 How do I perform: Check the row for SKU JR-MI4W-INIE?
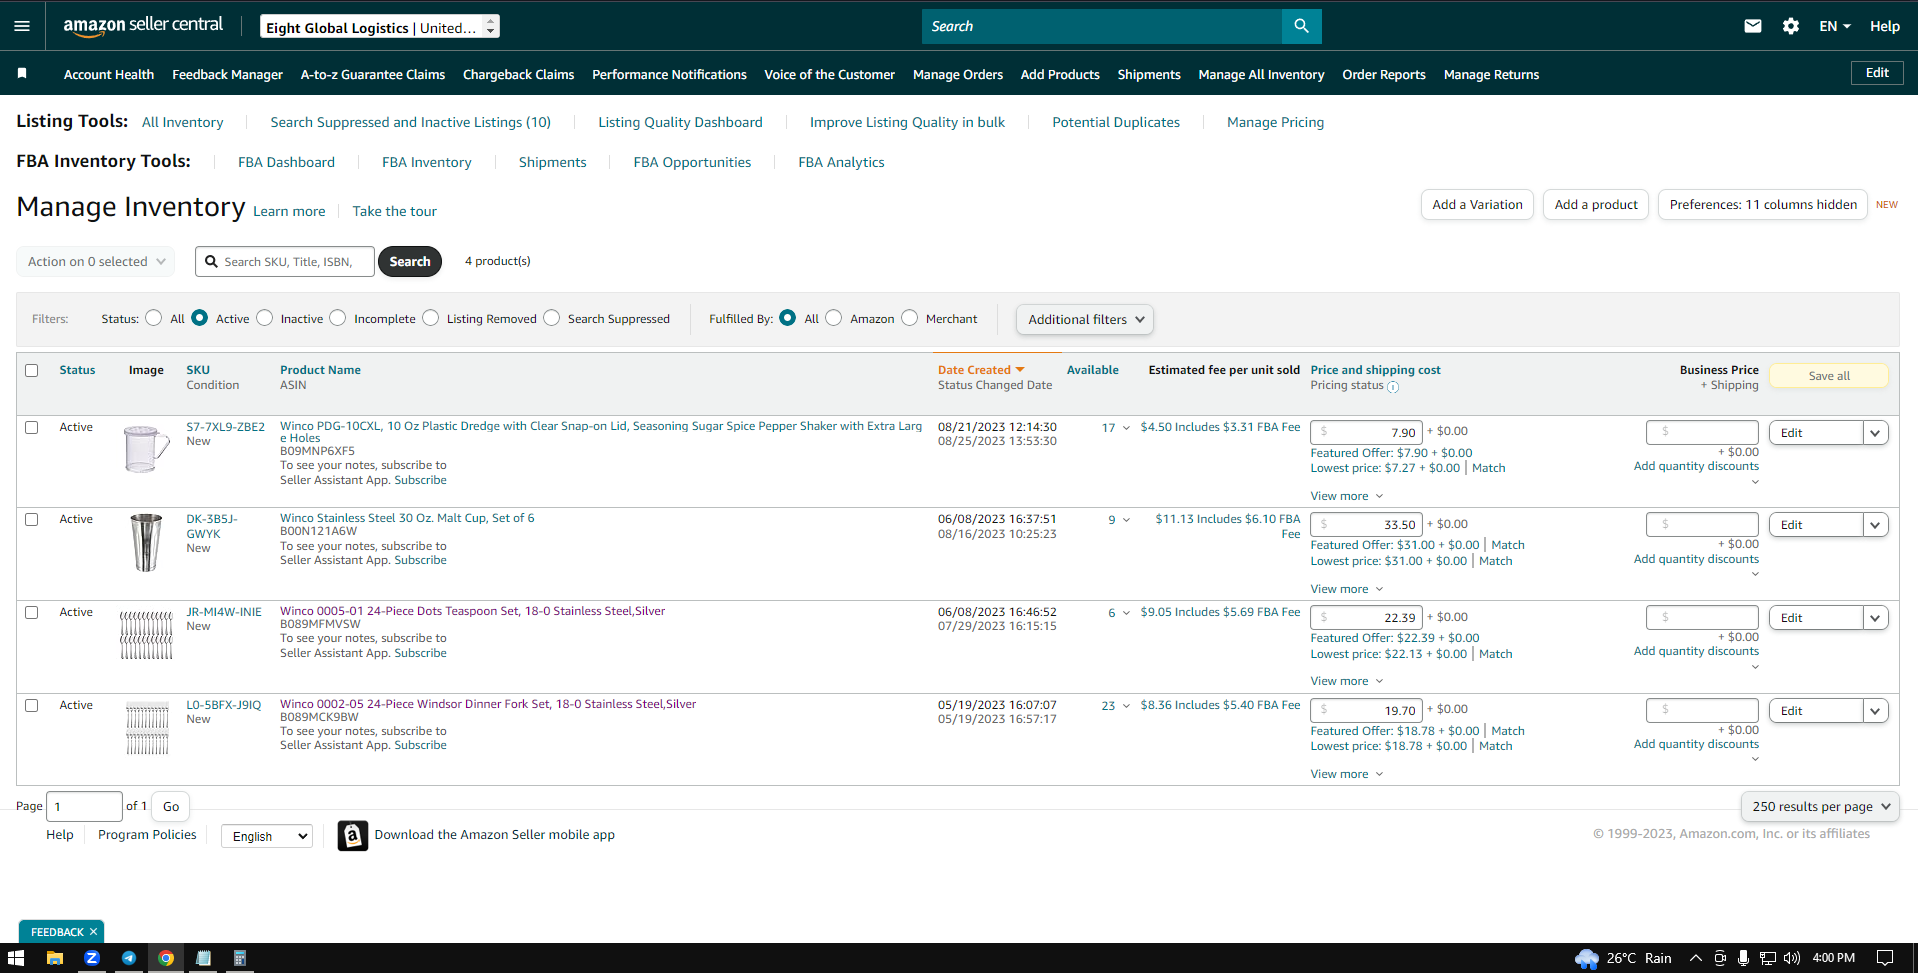coord(32,612)
